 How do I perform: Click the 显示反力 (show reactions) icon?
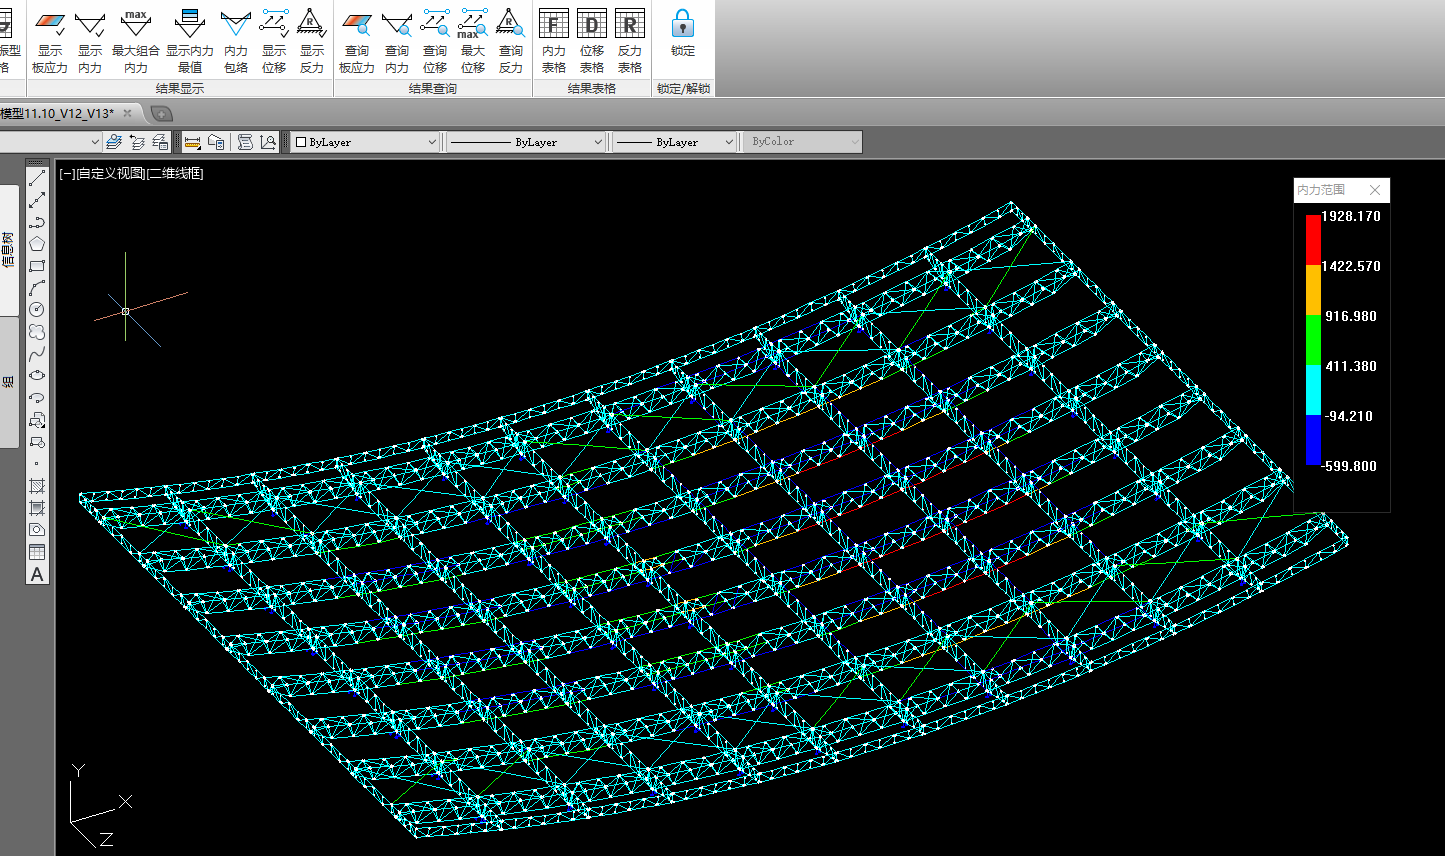312,42
